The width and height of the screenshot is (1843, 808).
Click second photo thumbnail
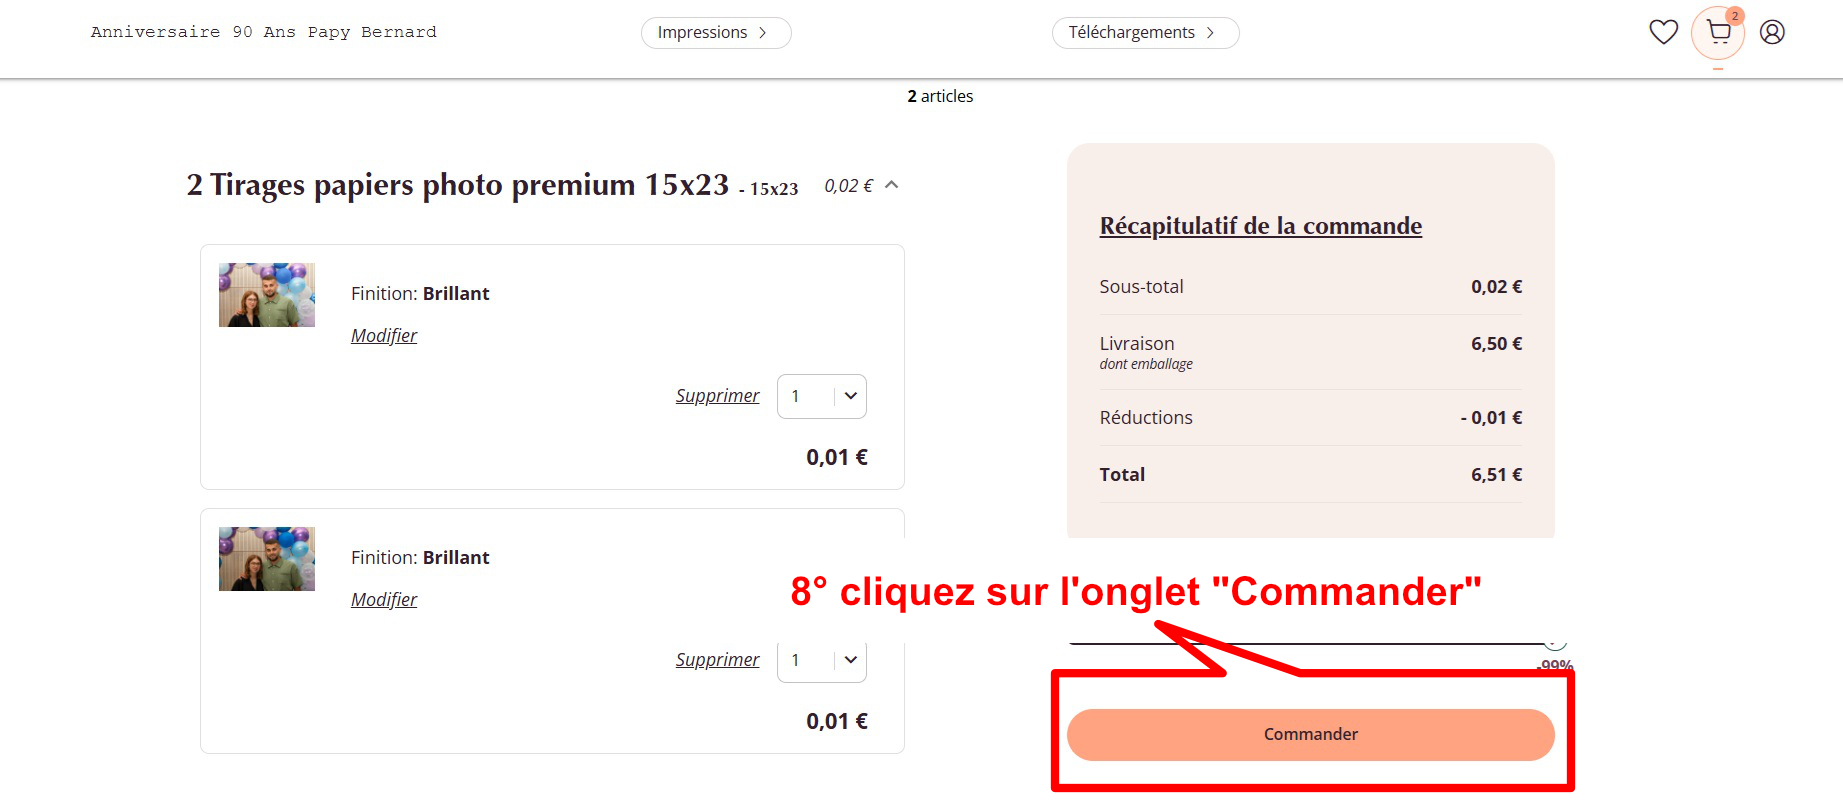267,559
